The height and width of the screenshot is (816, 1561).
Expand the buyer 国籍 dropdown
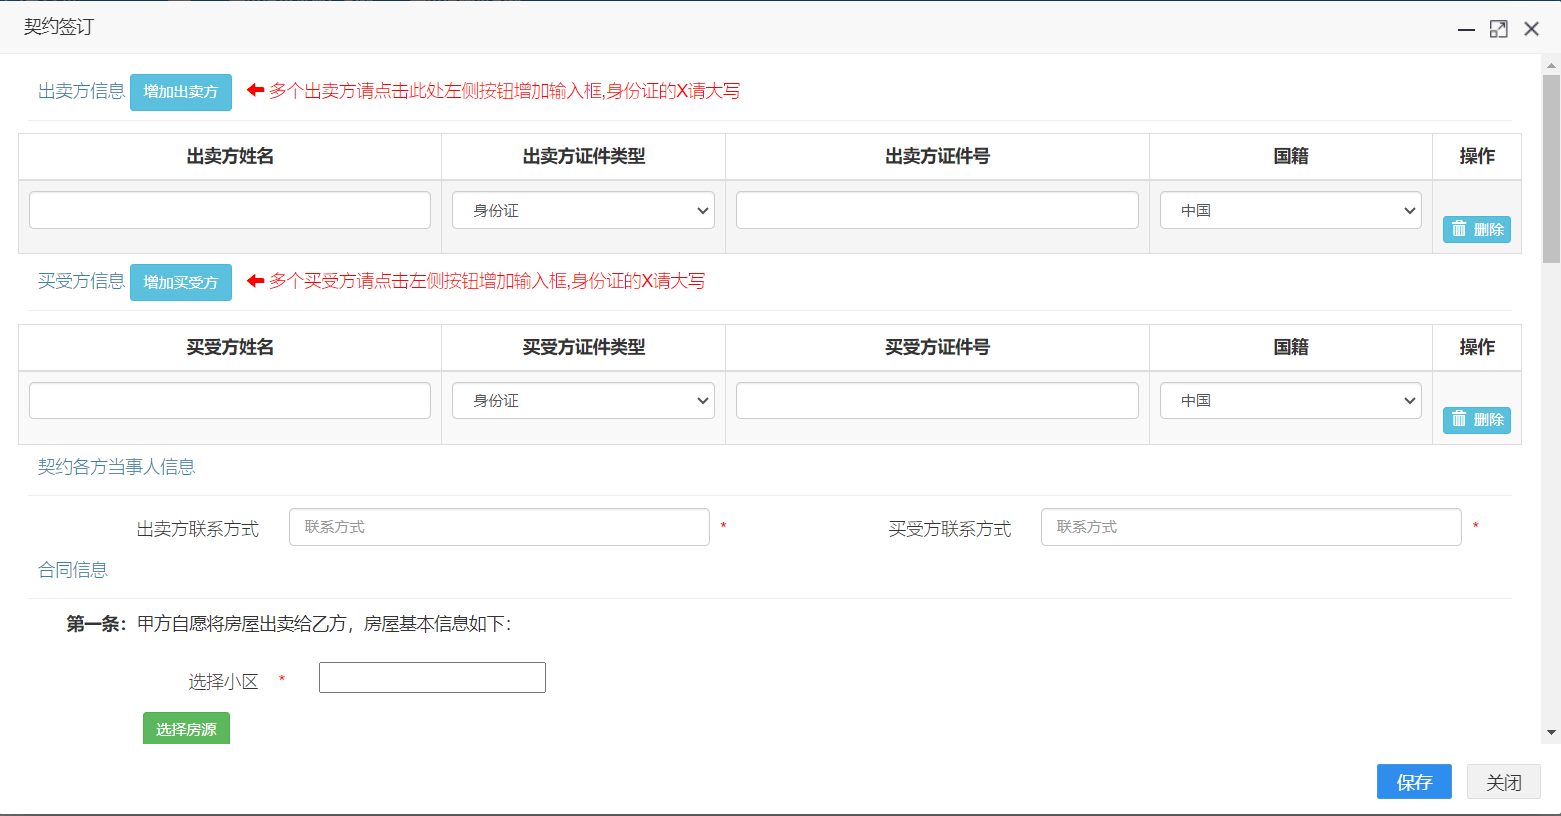[1291, 400]
